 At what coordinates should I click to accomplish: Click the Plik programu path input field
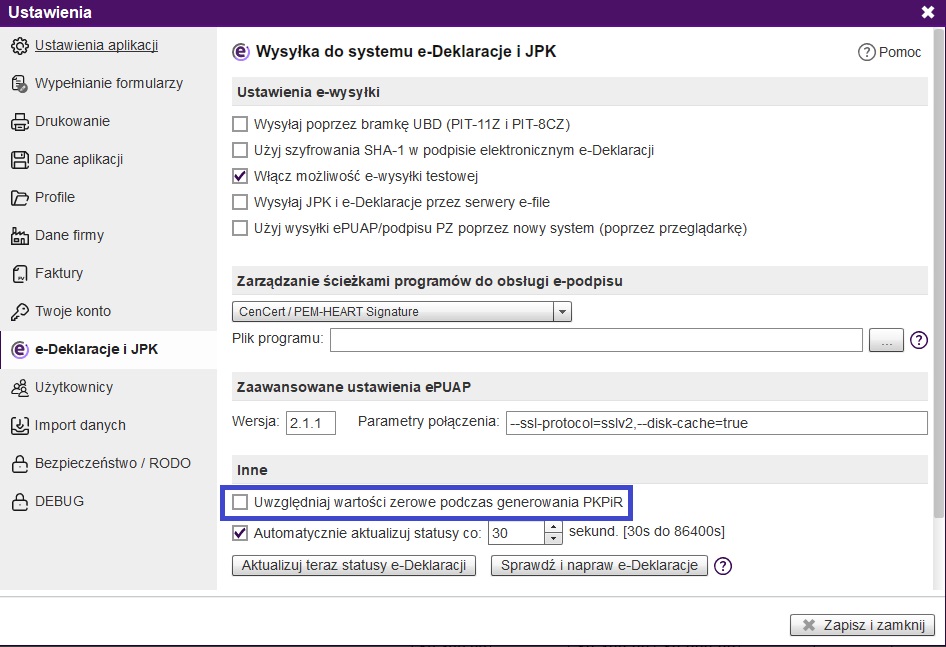point(596,340)
